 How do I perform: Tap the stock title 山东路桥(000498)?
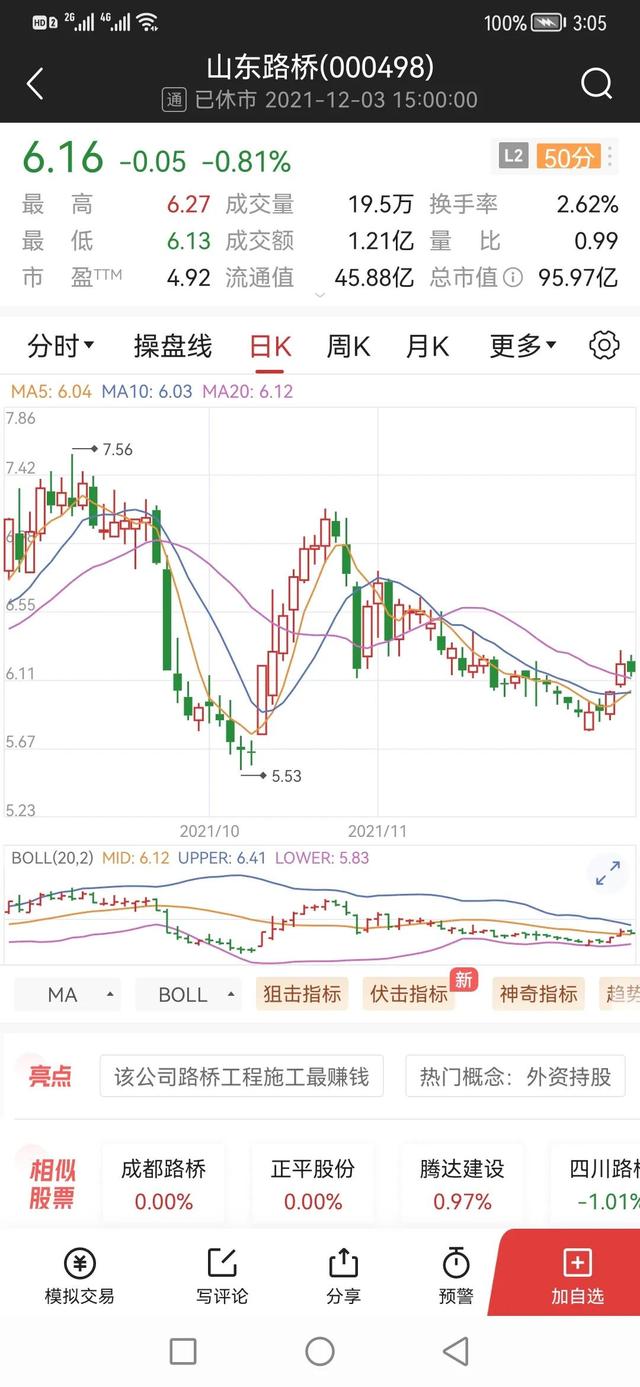[320, 67]
